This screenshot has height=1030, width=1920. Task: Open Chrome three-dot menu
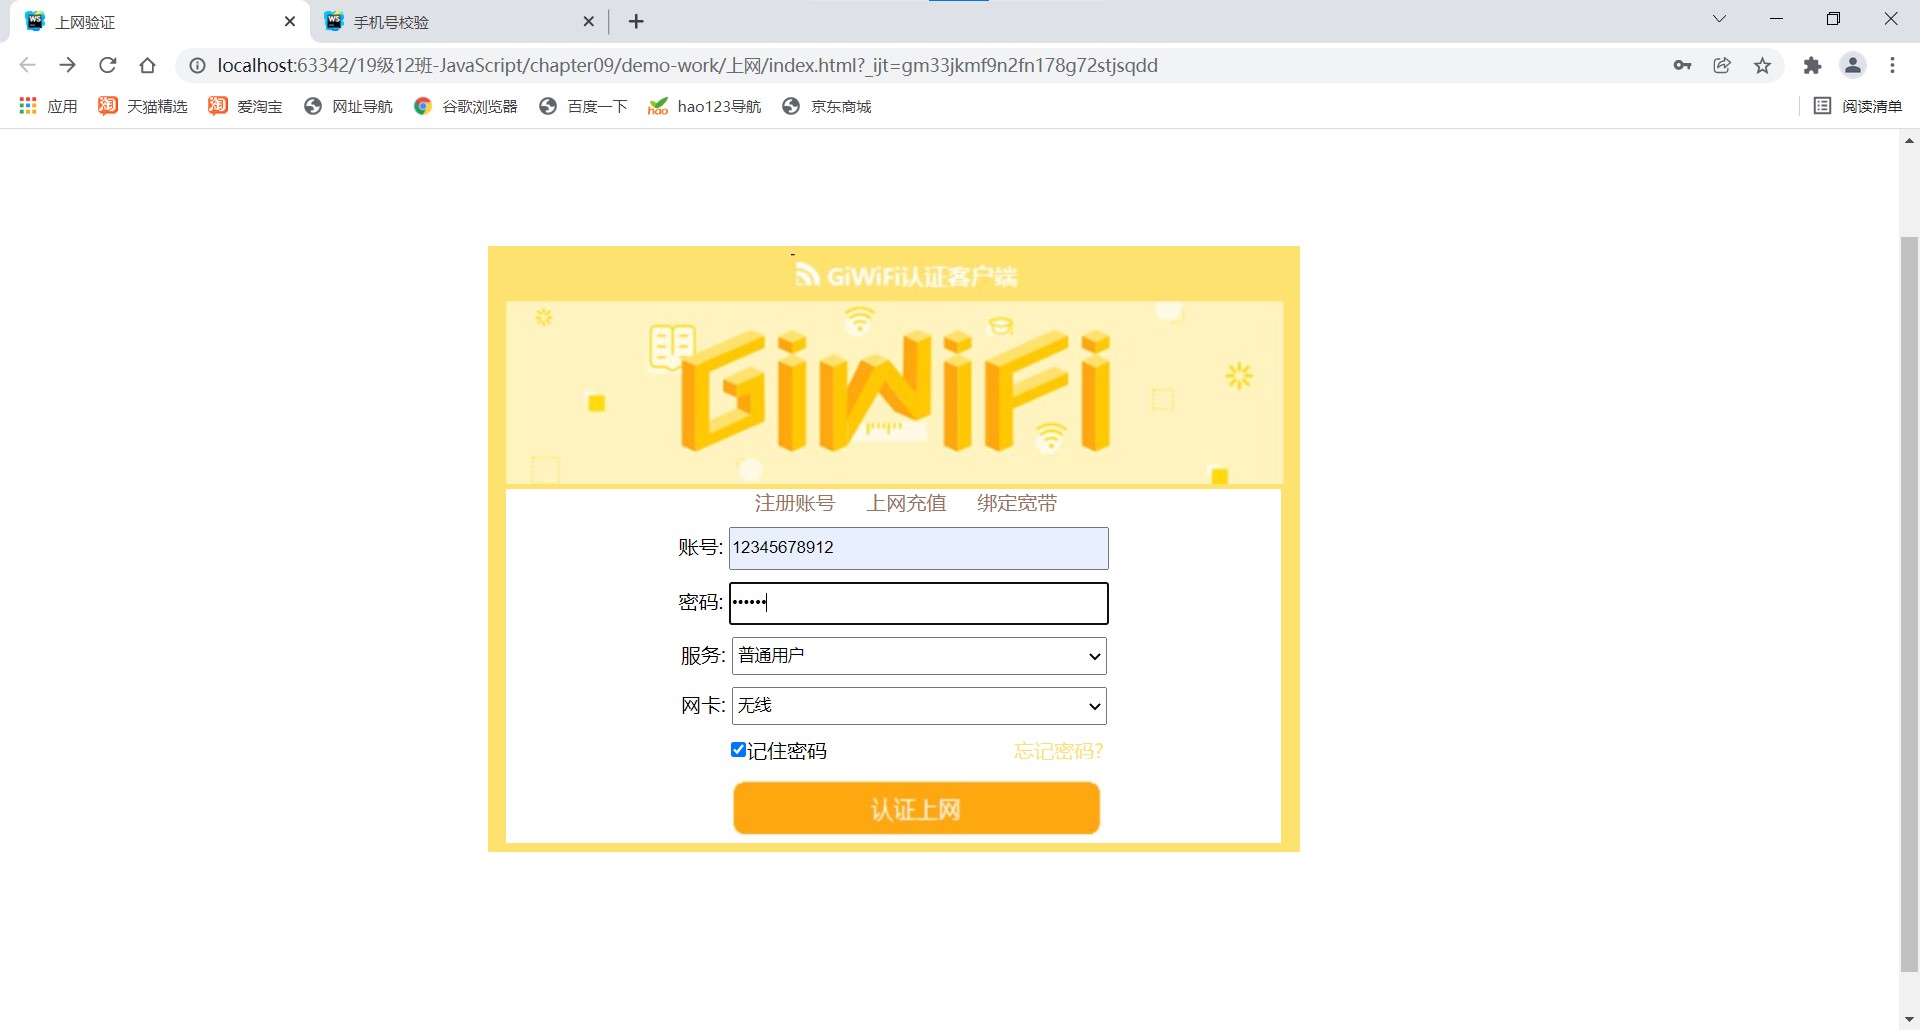(x=1893, y=65)
